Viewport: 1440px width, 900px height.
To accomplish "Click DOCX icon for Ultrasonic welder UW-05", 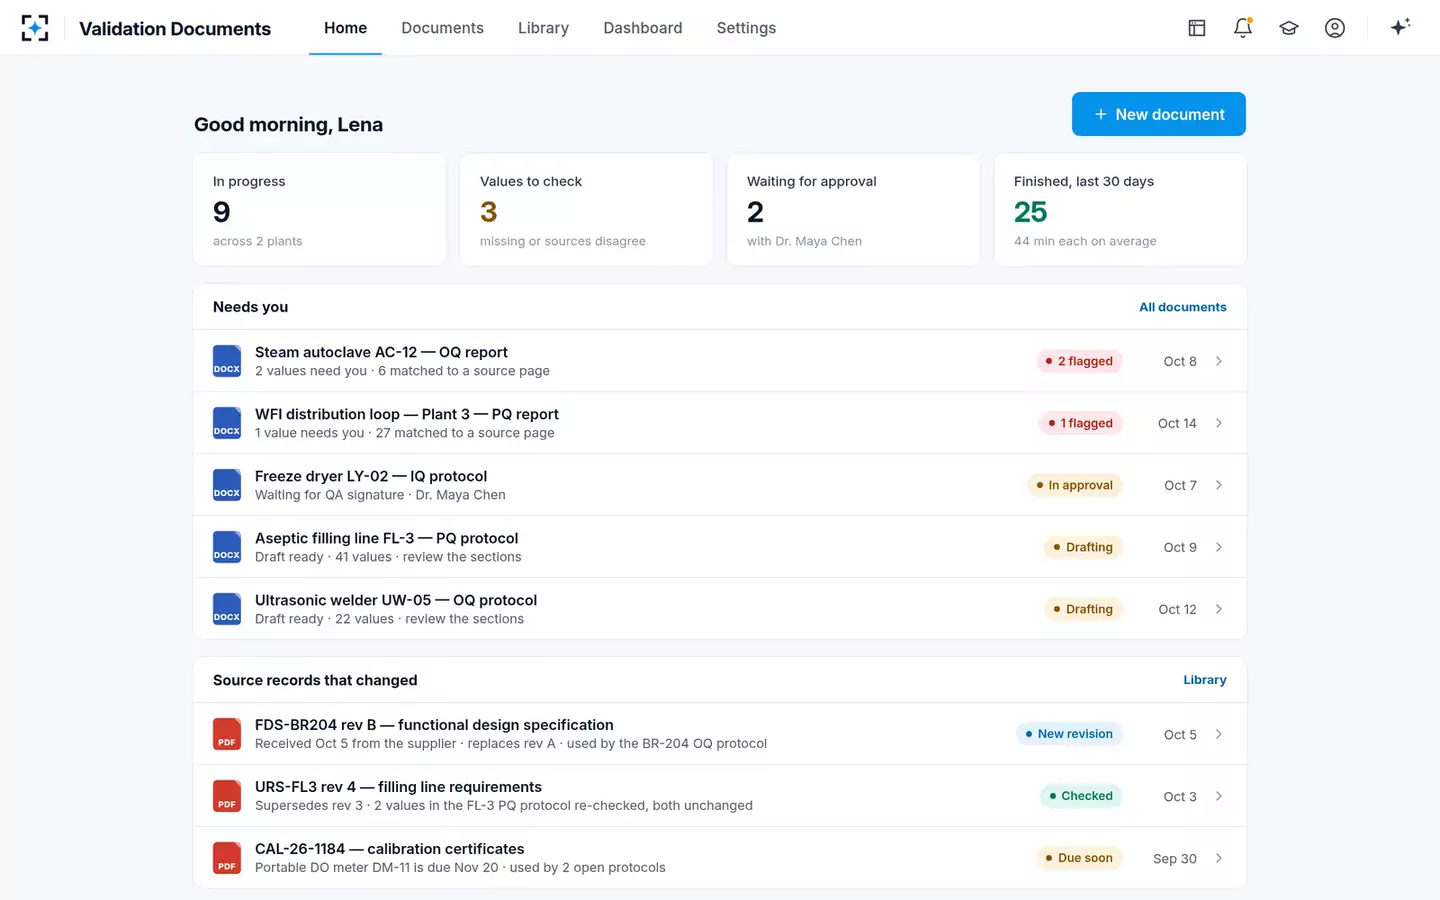I will pos(227,609).
